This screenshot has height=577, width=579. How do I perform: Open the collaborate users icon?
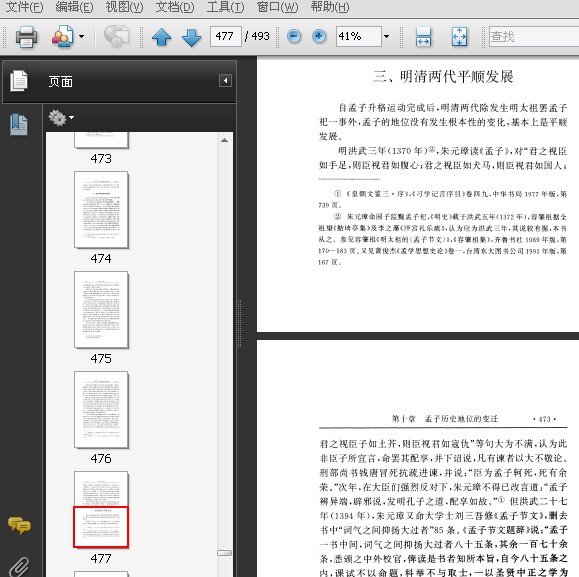[x=63, y=36]
